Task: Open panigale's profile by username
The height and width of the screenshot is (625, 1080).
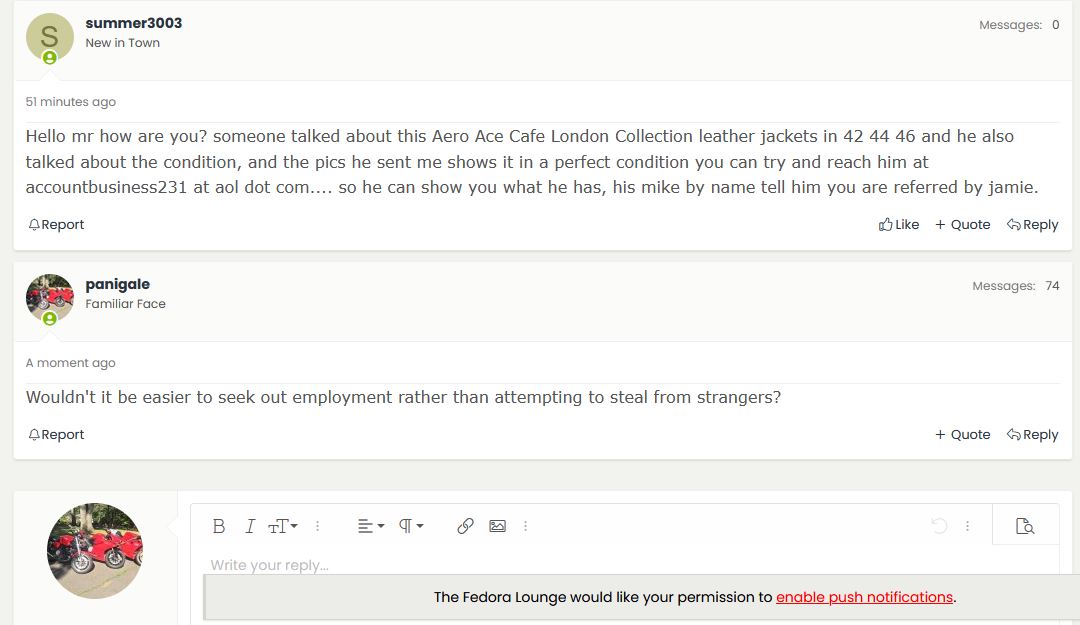Action: click(118, 284)
